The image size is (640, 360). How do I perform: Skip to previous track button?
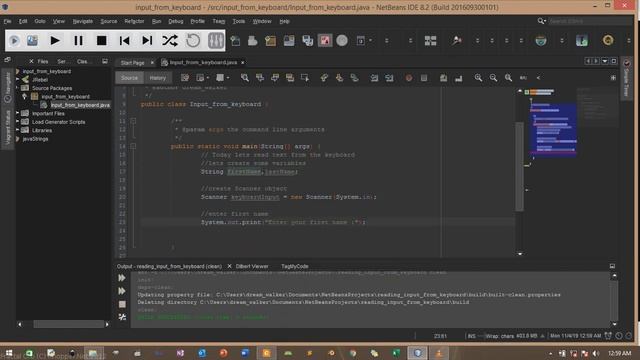pos(124,40)
